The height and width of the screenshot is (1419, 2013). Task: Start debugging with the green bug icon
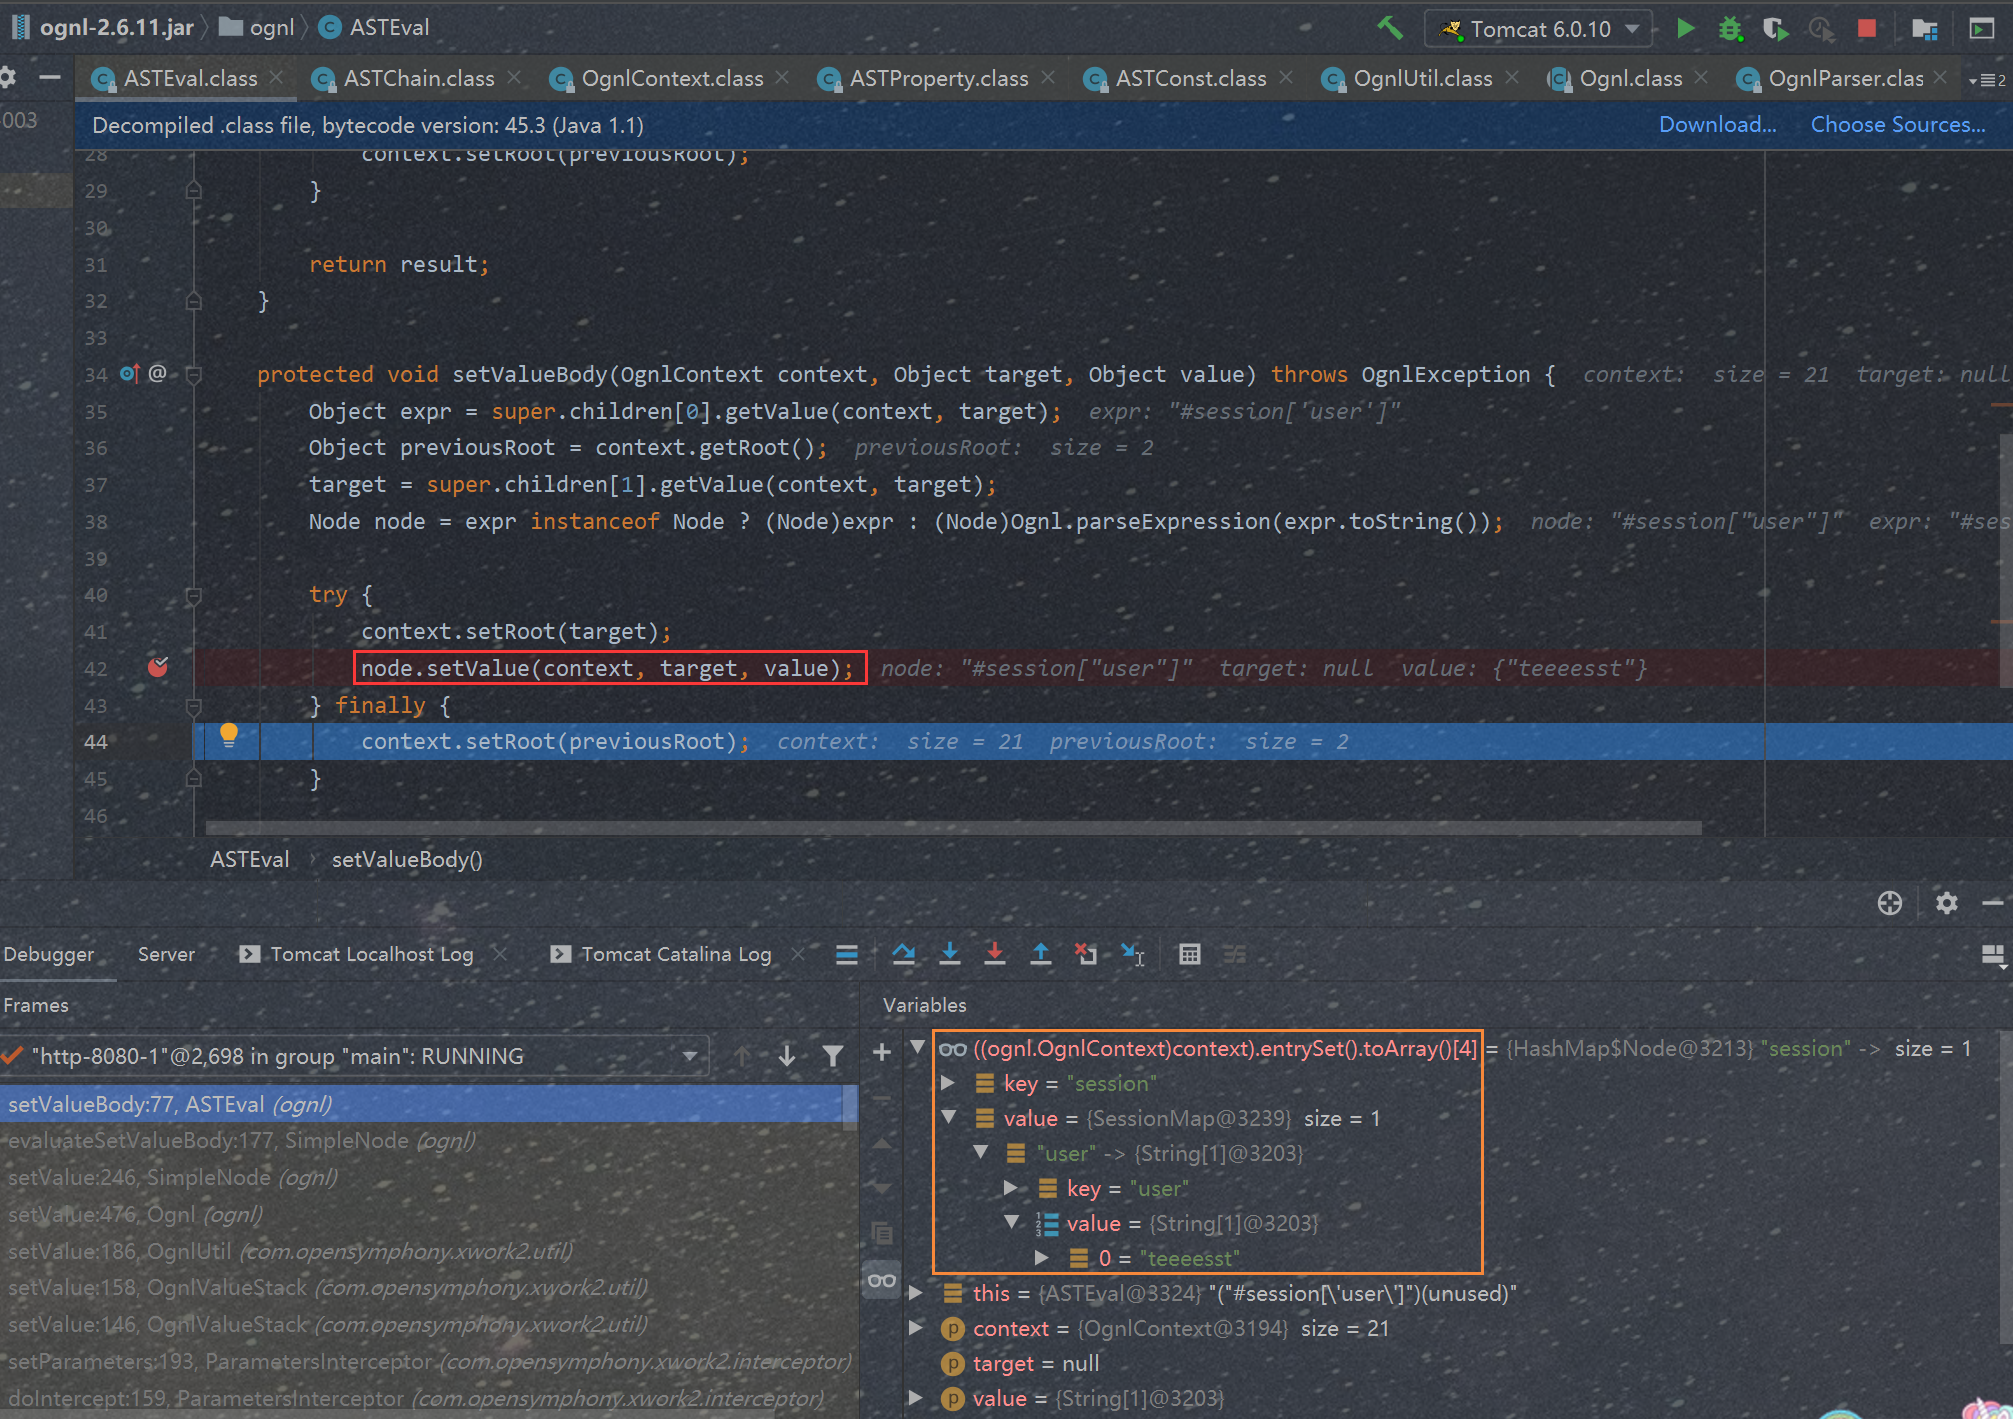(1730, 28)
